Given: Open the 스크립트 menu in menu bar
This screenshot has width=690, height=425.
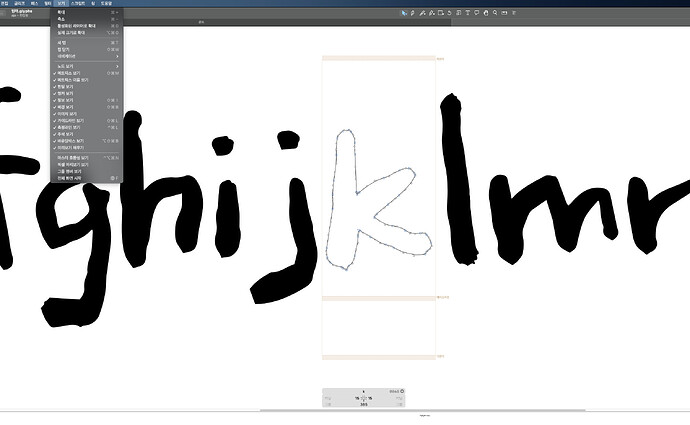Looking at the screenshot, I should pyautogui.click(x=78, y=4).
